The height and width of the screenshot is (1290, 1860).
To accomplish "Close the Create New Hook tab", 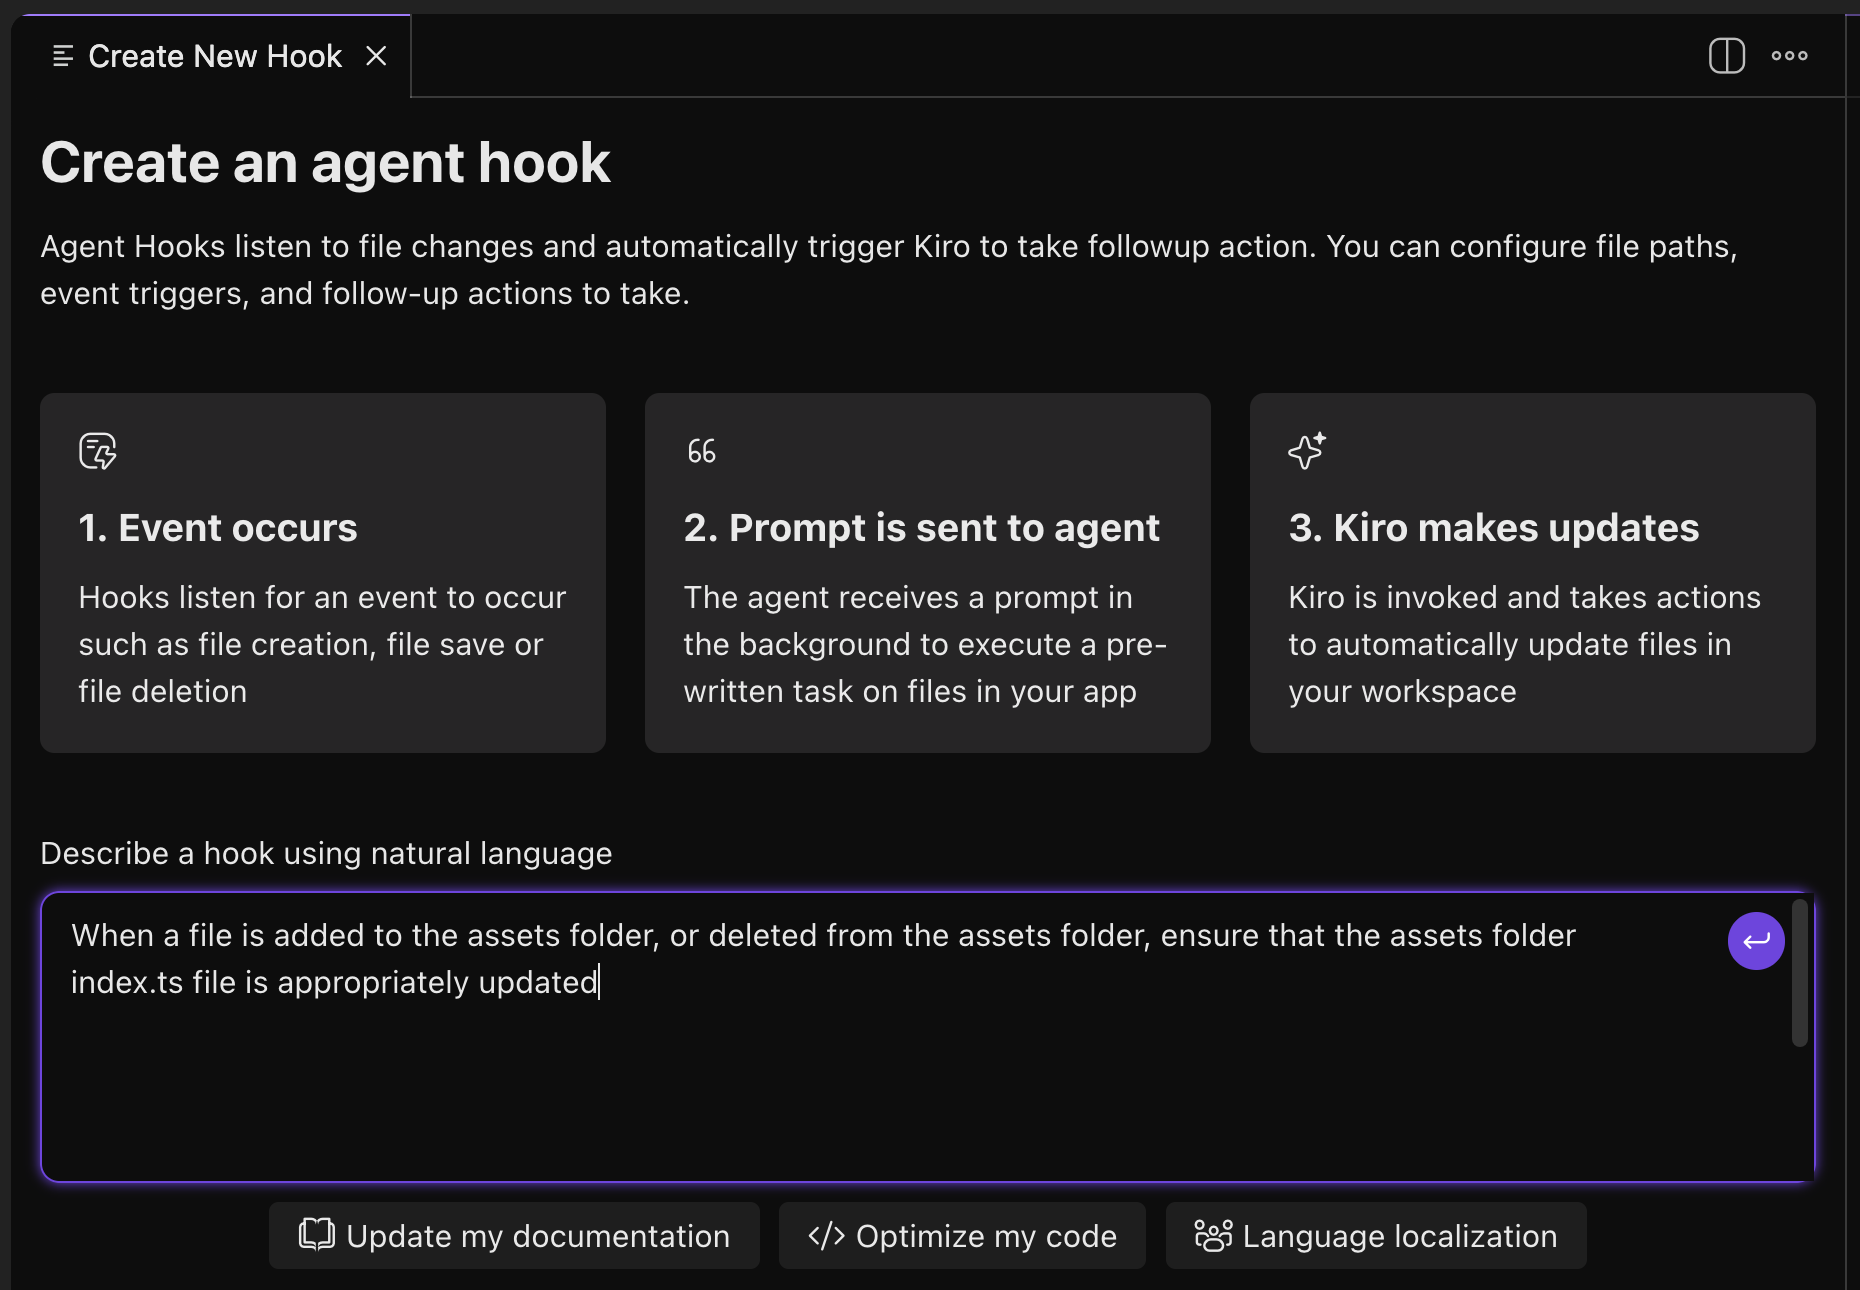I will (376, 56).
